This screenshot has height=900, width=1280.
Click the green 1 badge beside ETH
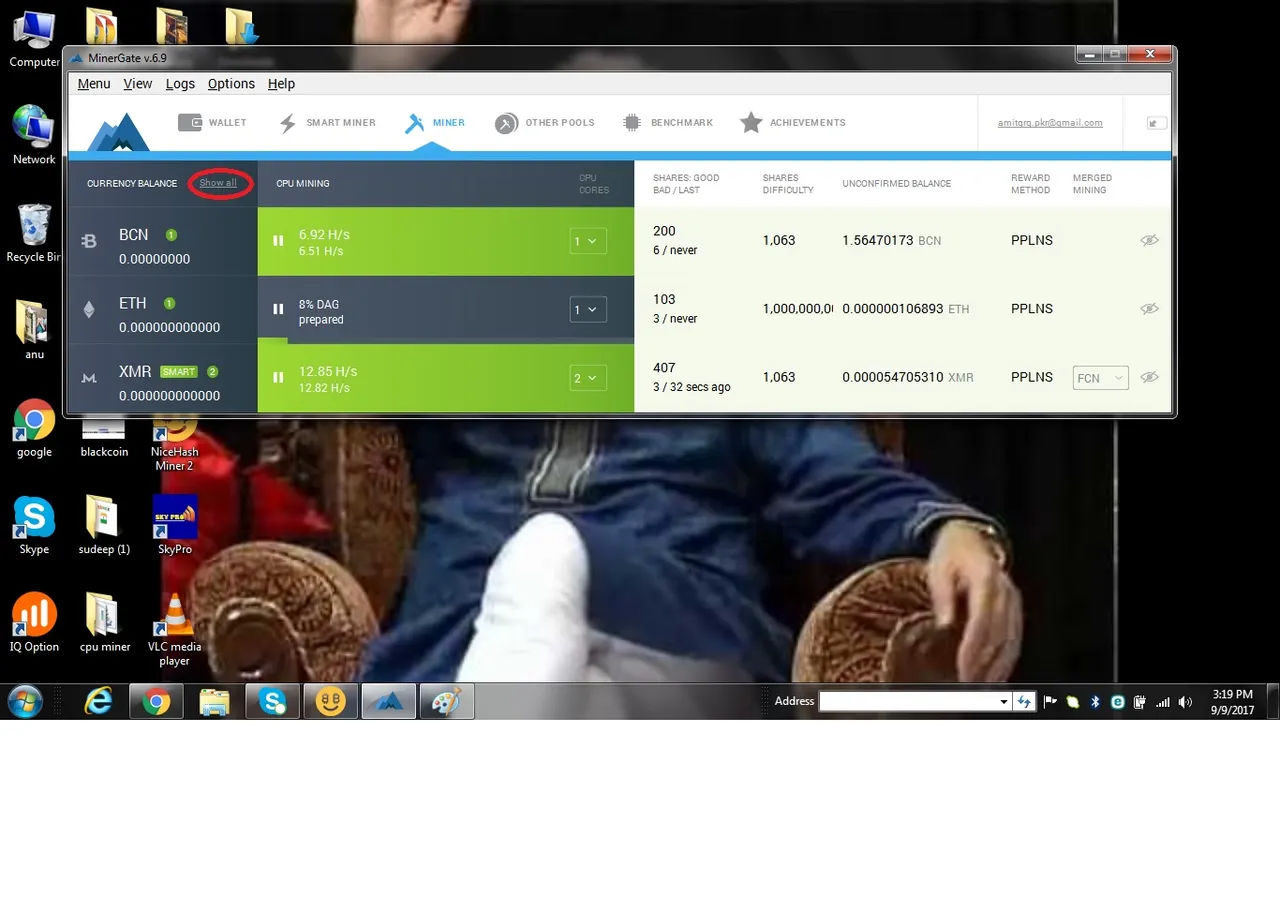169,303
